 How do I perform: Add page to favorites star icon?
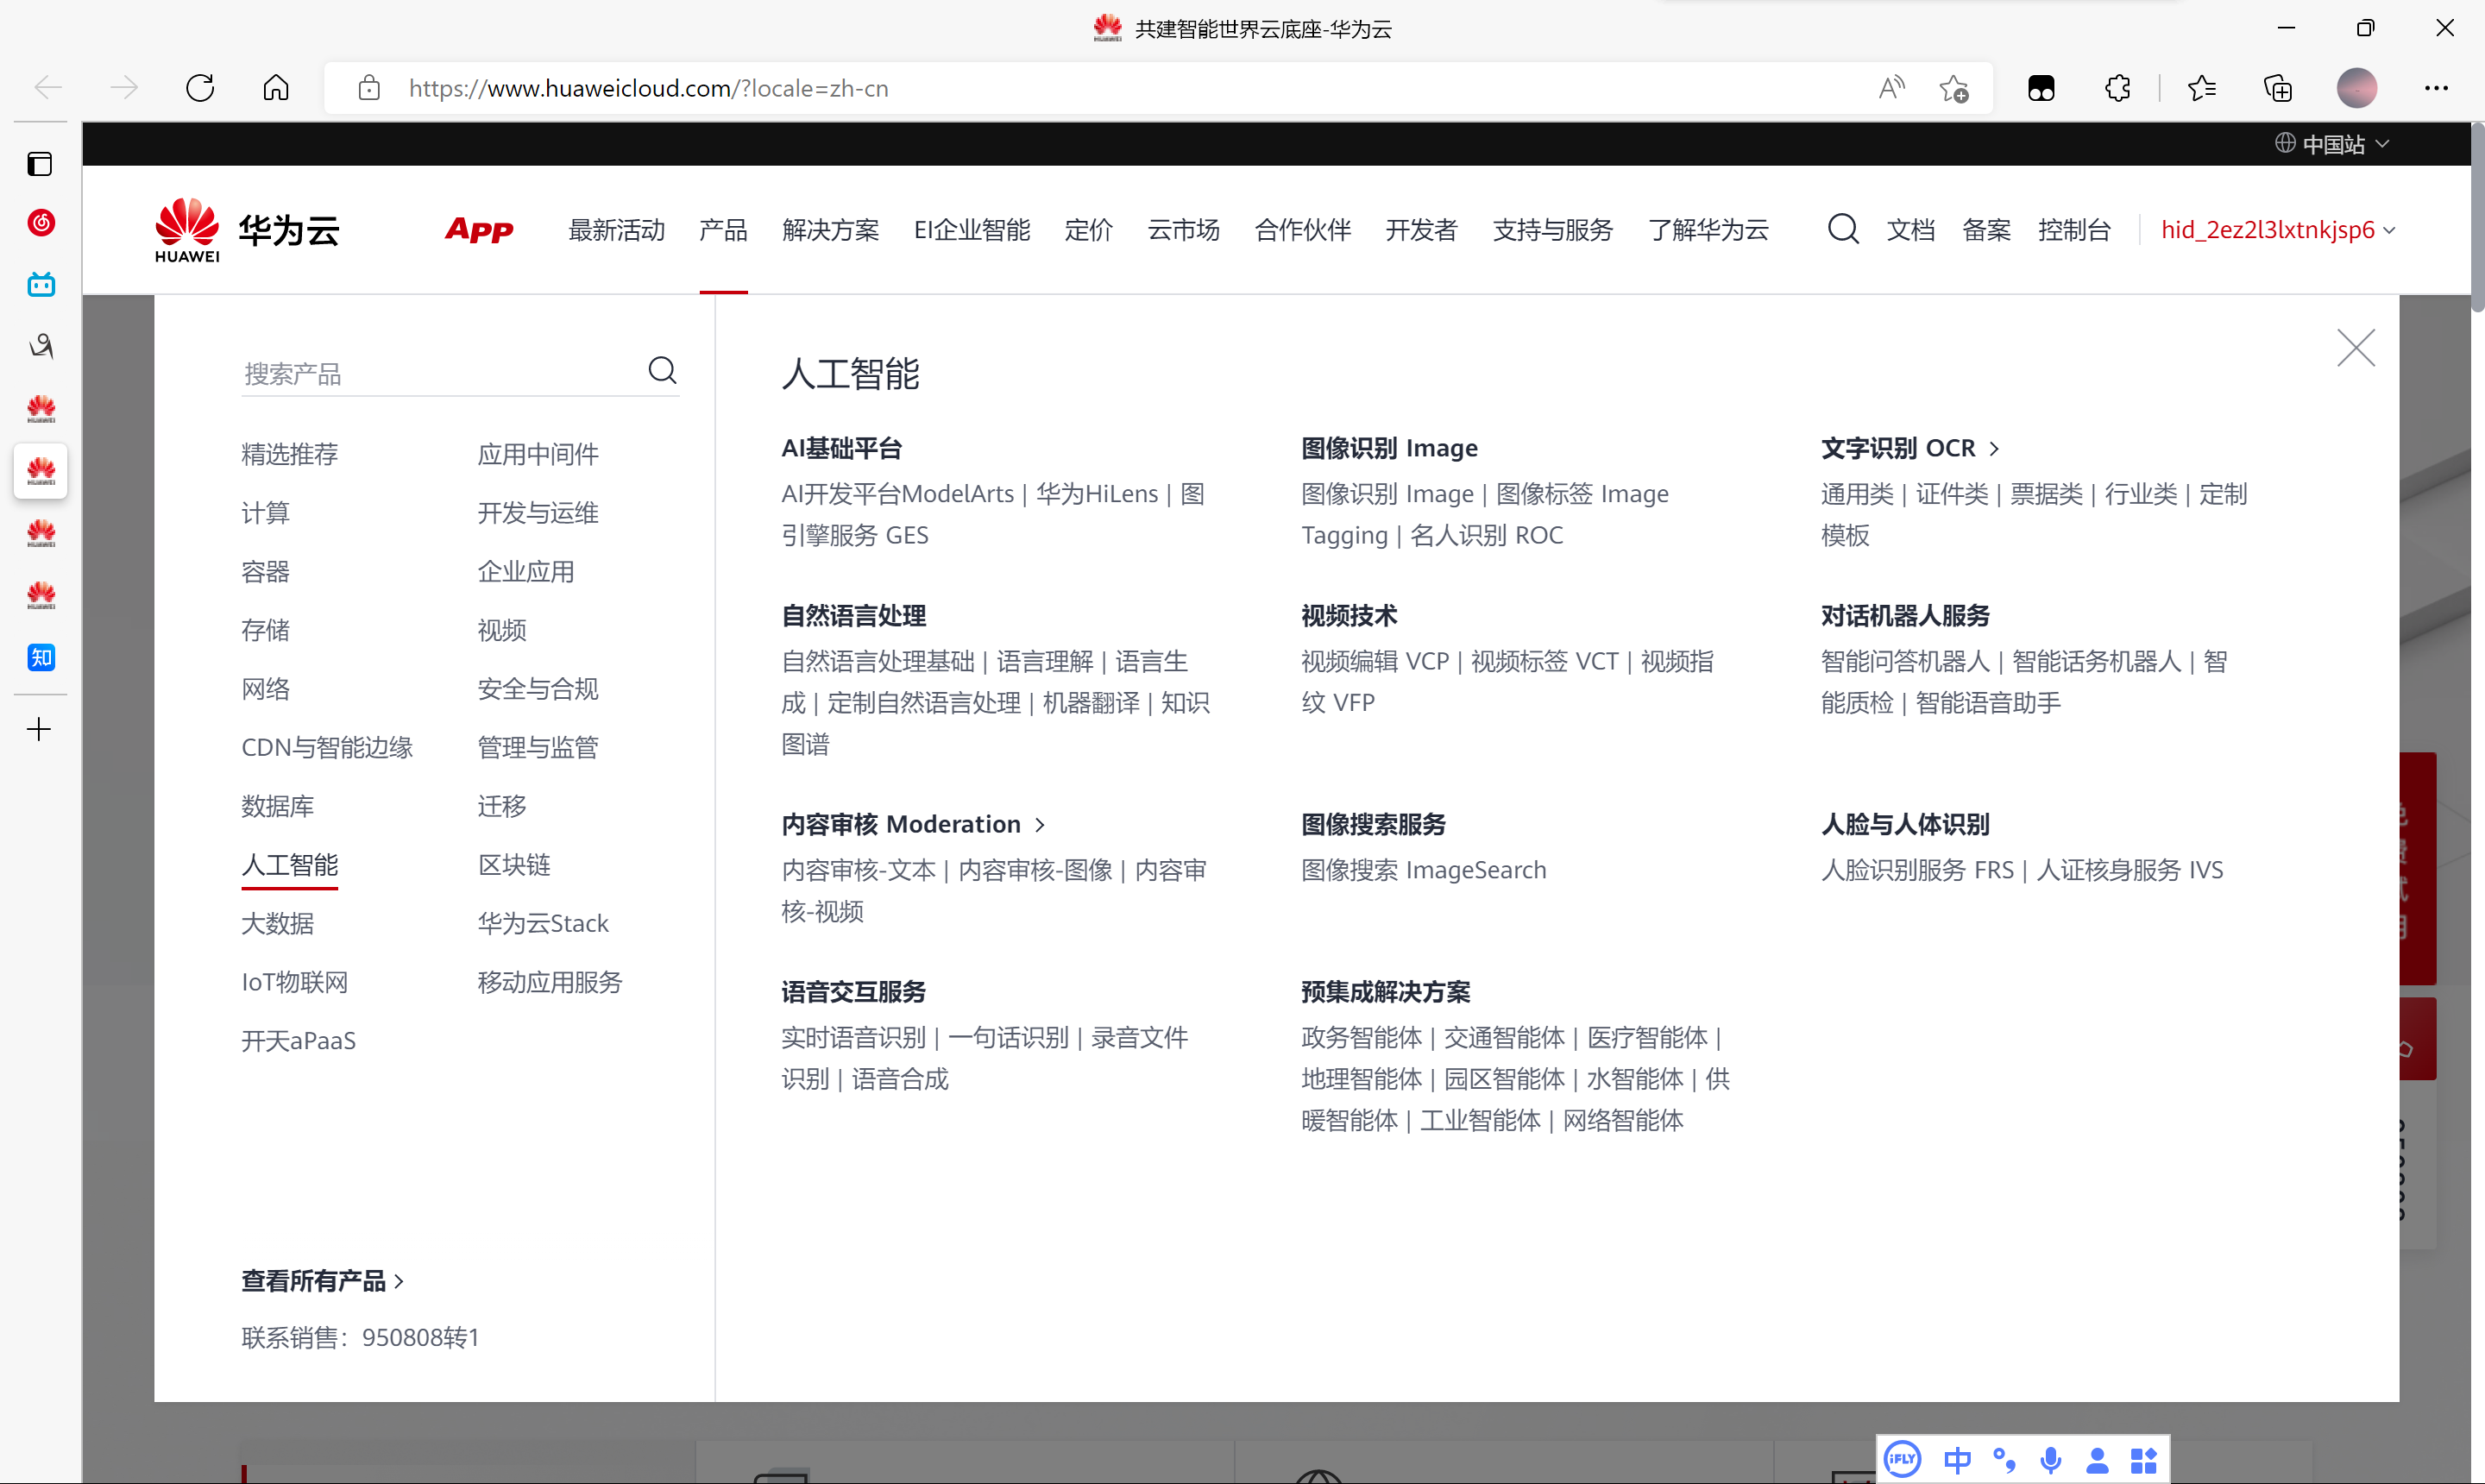coord(1953,88)
